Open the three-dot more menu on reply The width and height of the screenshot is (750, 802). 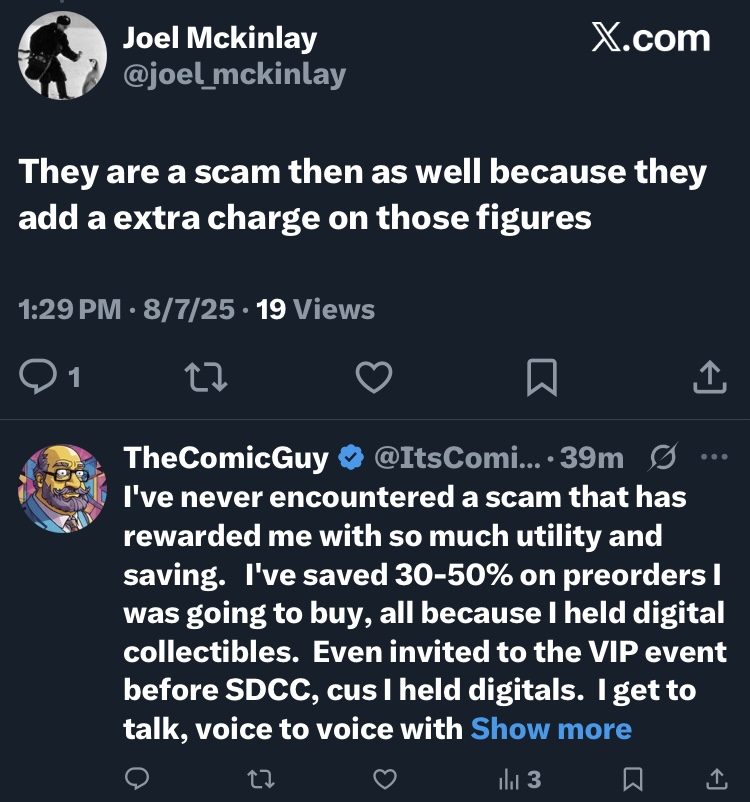click(714, 456)
